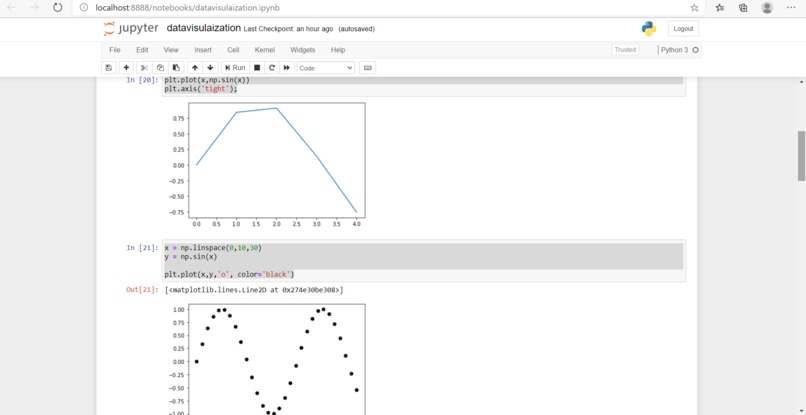Open the browser collections icon
The height and width of the screenshot is (415, 806).
click(x=743, y=8)
